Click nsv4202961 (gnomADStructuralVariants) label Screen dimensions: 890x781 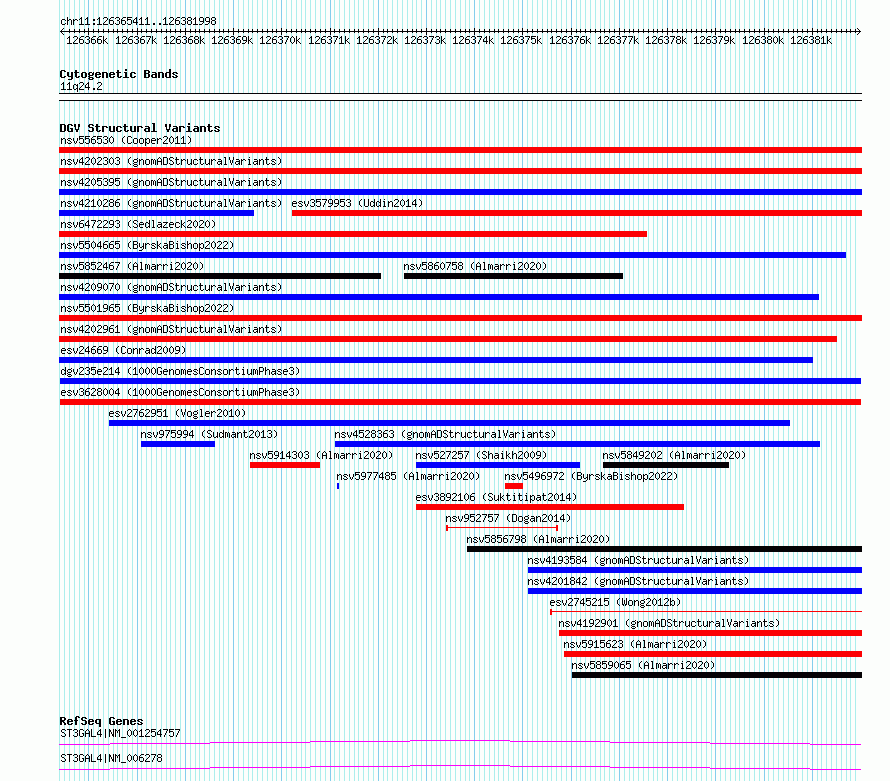[x=171, y=329]
